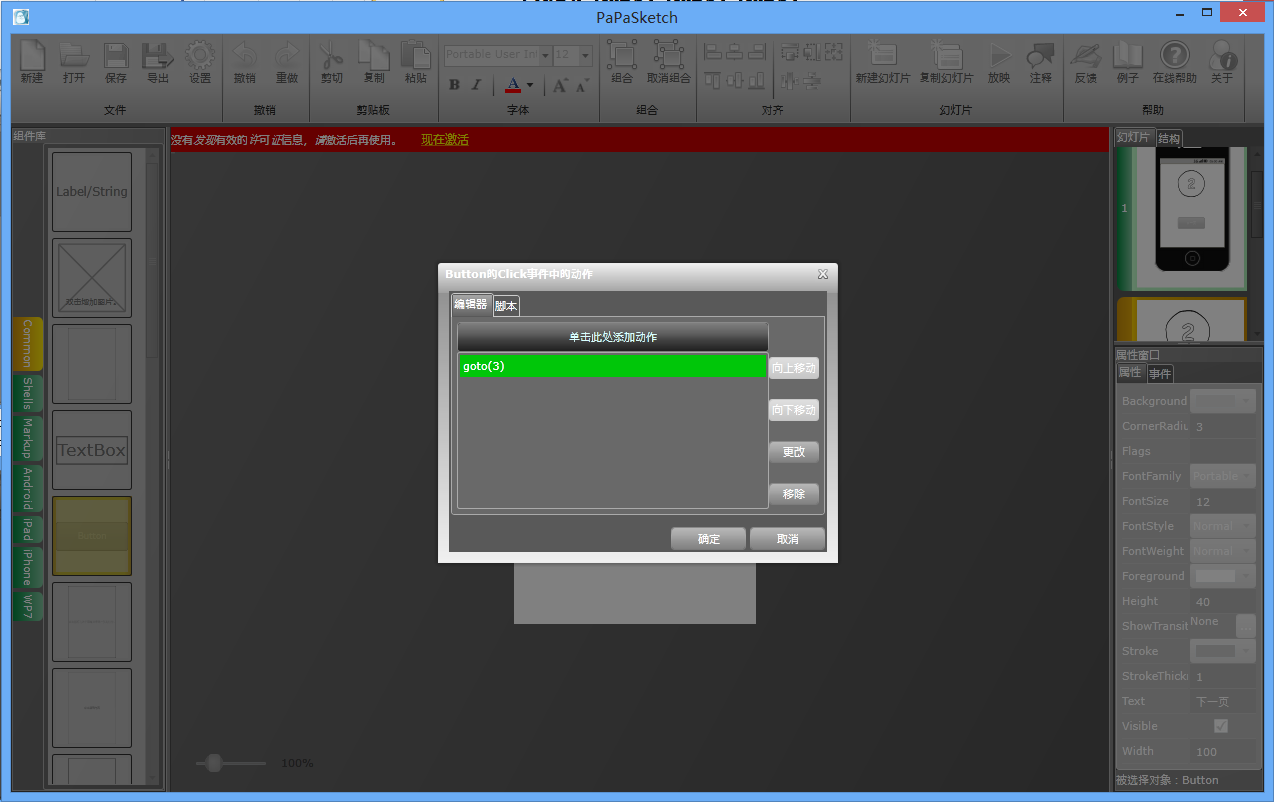
Task: Click the 注释 (Annotation) icon
Action: [1041, 55]
